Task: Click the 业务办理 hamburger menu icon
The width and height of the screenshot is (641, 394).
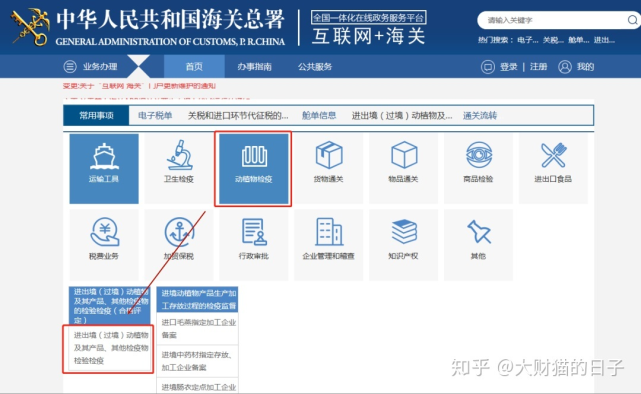Action: click(x=70, y=66)
